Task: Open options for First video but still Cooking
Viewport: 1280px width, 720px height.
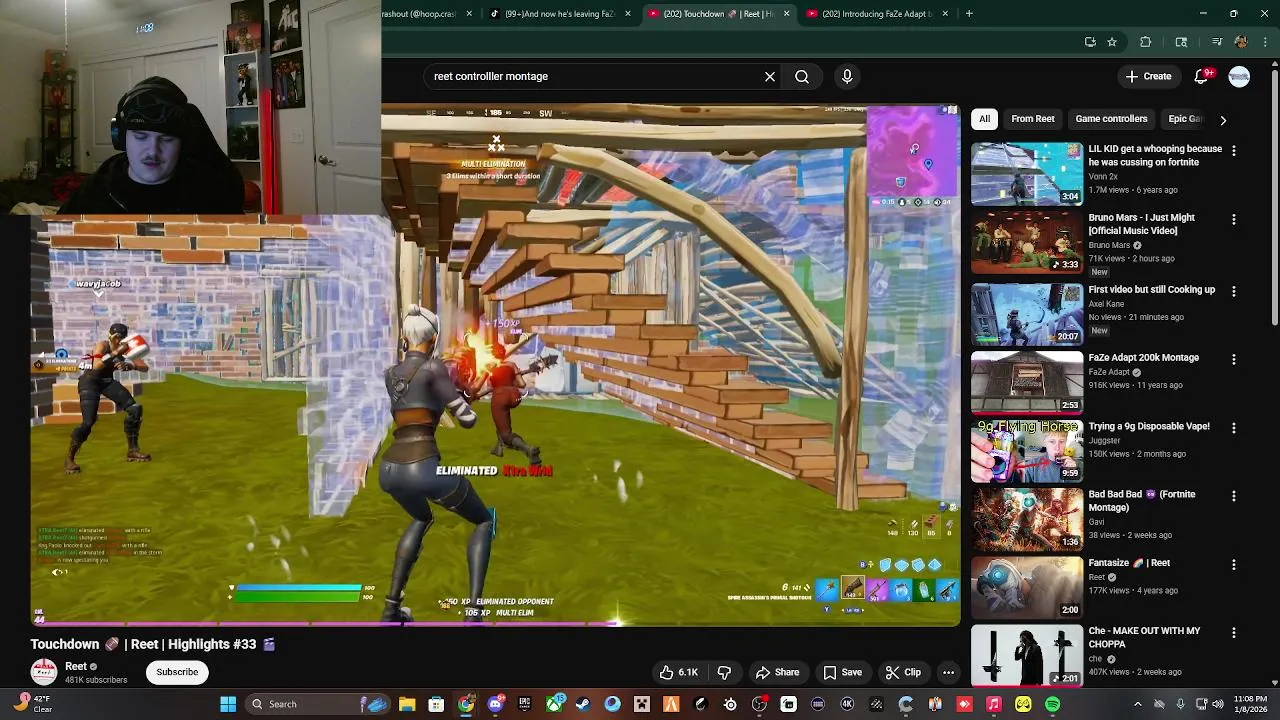Action: [x=1234, y=291]
